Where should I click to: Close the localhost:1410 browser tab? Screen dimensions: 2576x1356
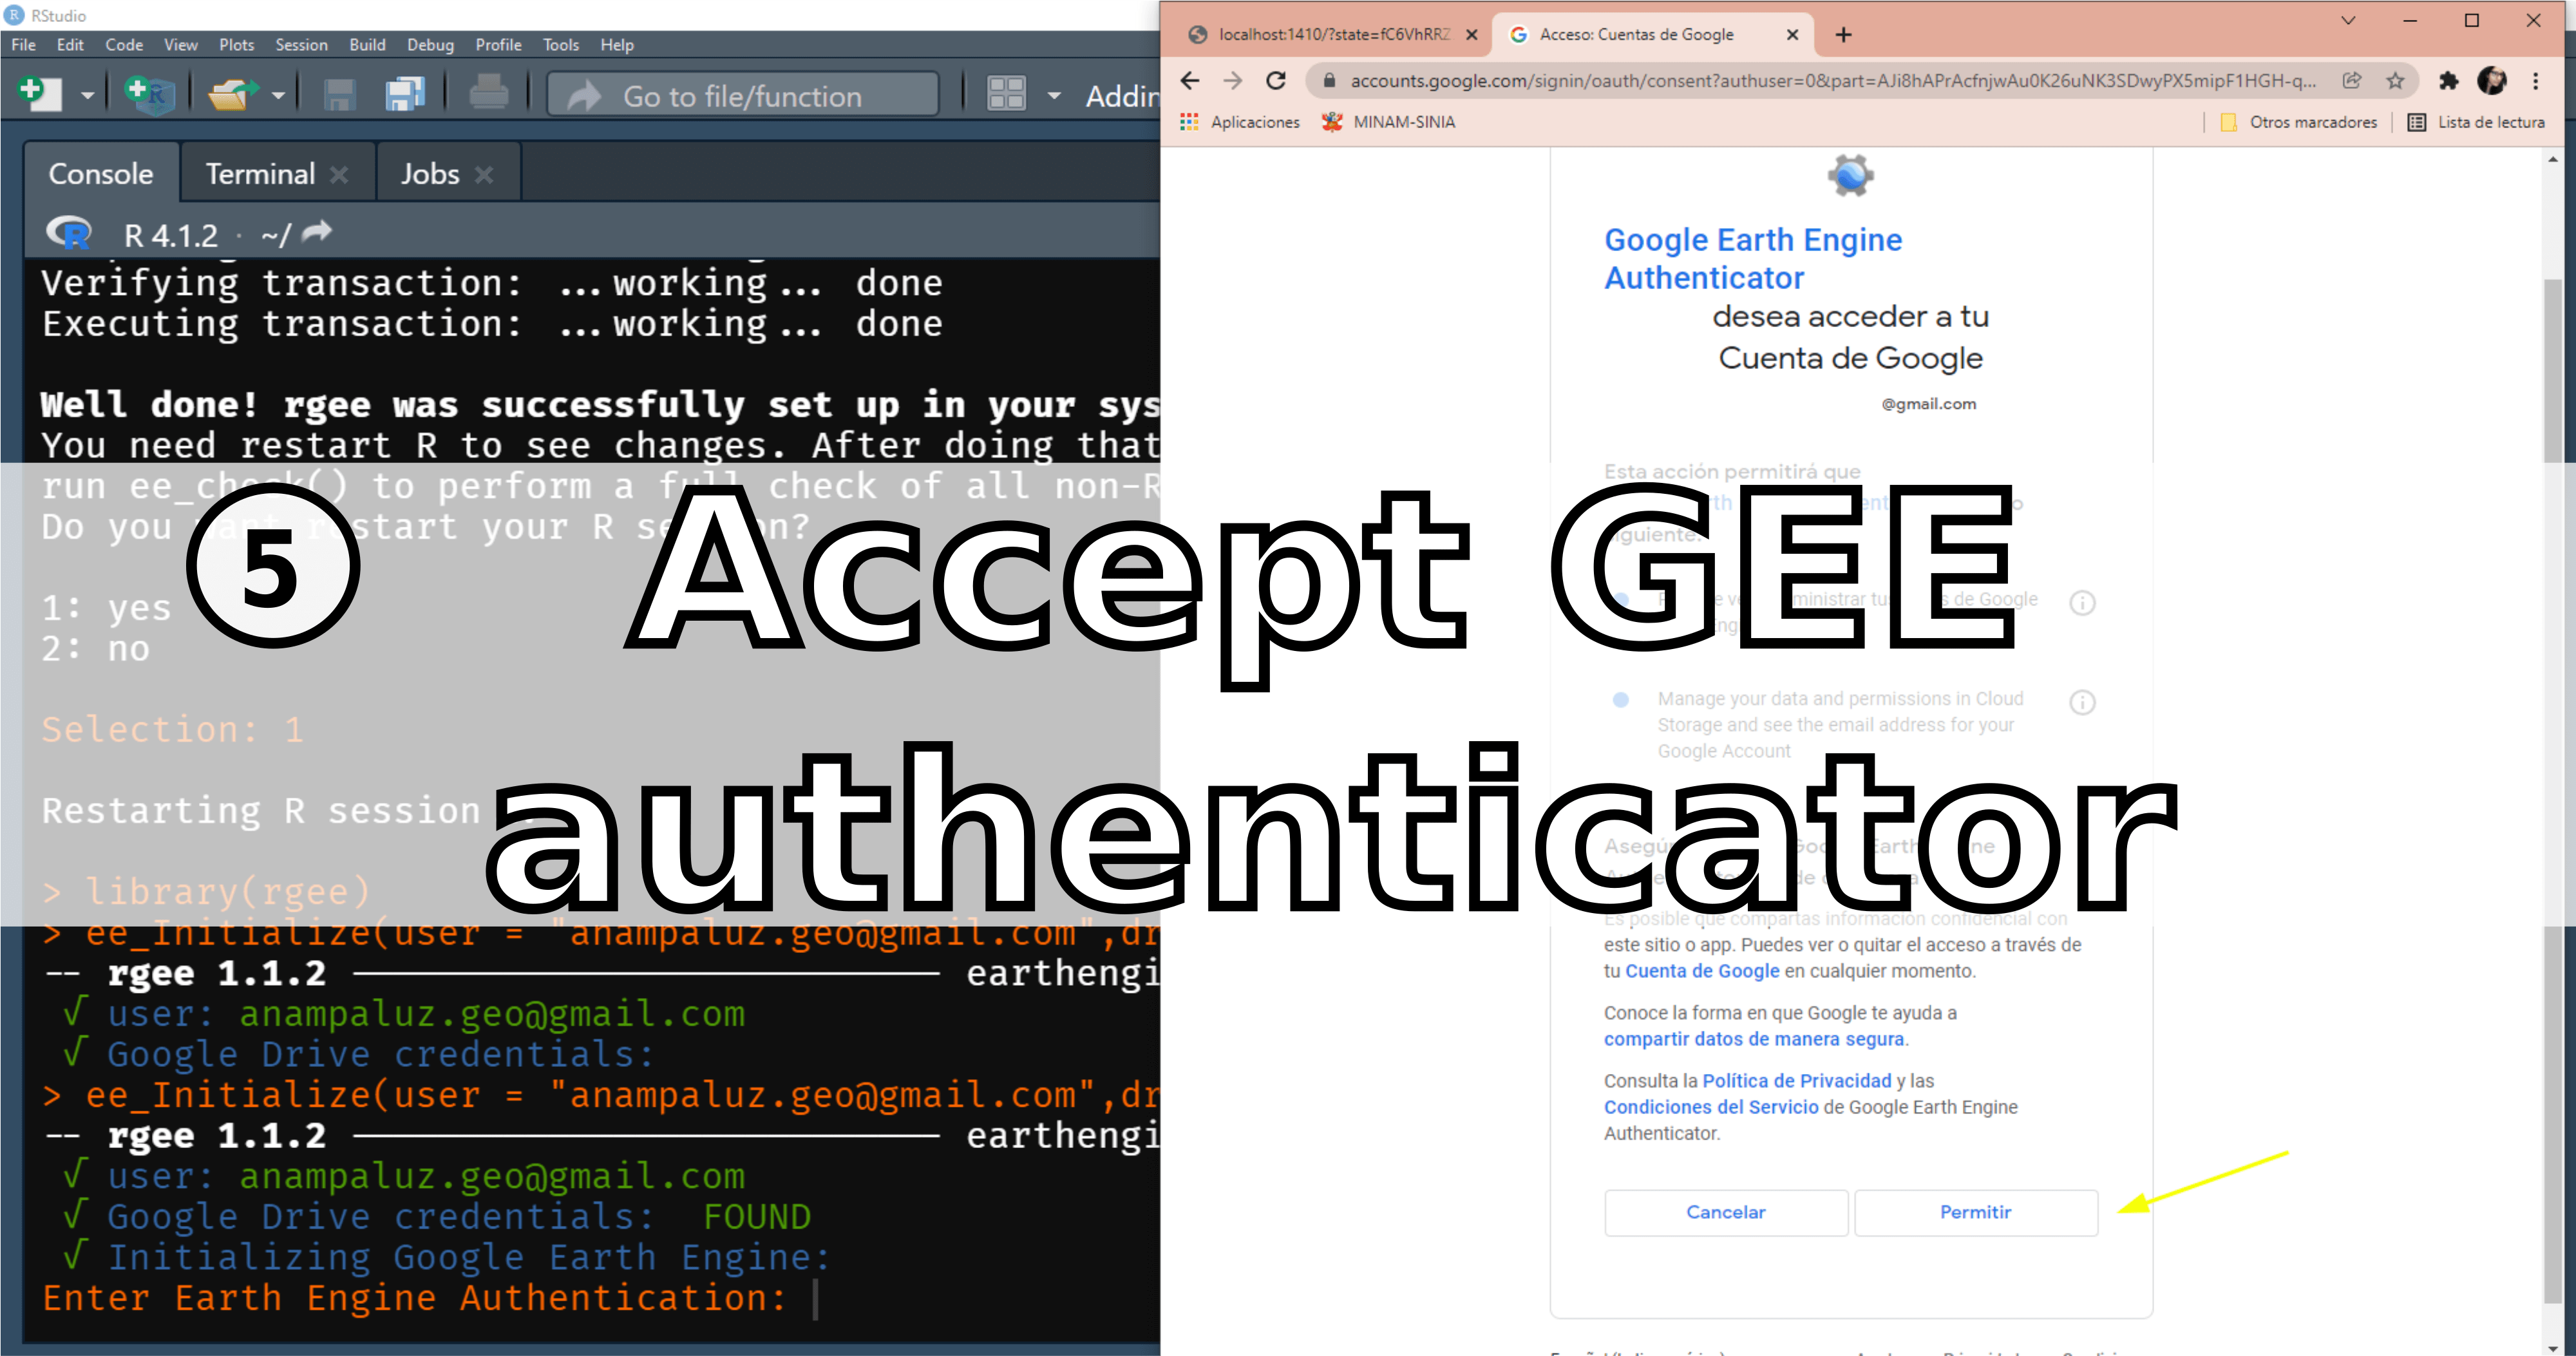[x=1471, y=35]
